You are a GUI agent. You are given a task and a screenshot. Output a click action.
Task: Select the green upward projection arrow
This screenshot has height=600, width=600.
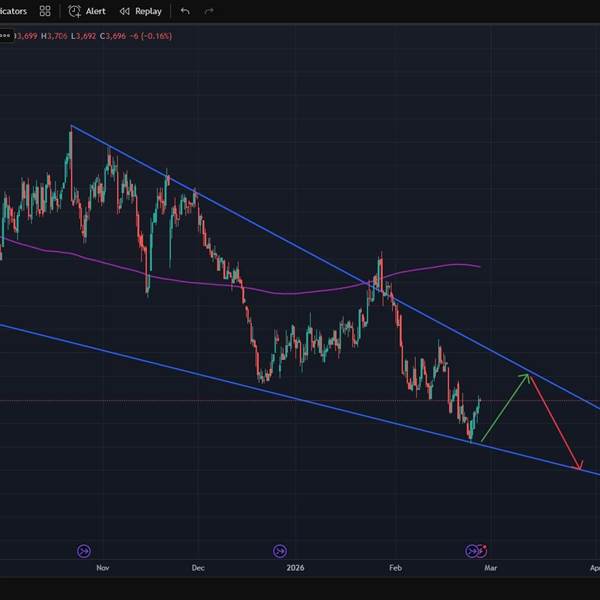505,407
